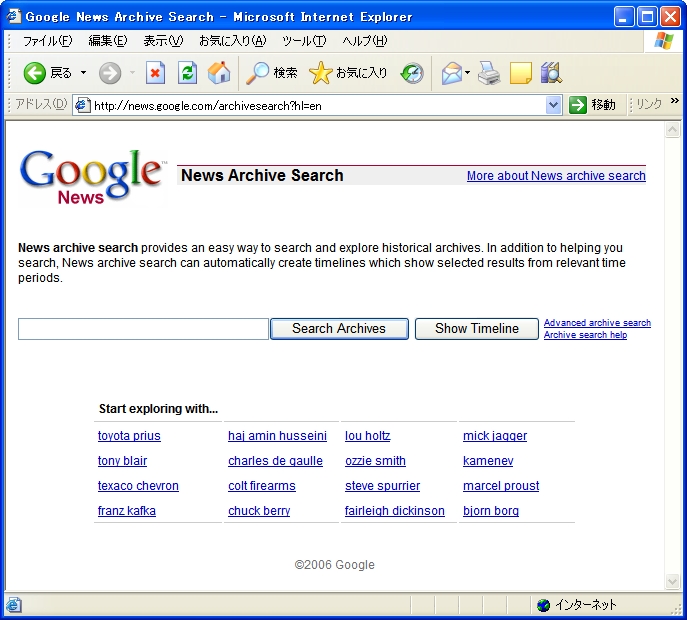The width and height of the screenshot is (687, 620).
Task: Click the address URL field
Action: (317, 106)
